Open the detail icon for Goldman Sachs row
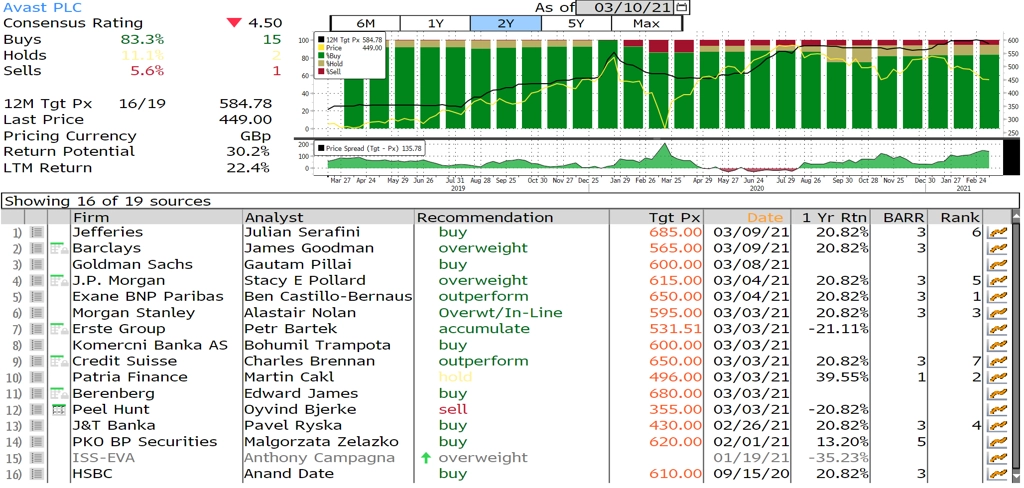Viewport: 1024px width, 488px height. click(x=37, y=264)
